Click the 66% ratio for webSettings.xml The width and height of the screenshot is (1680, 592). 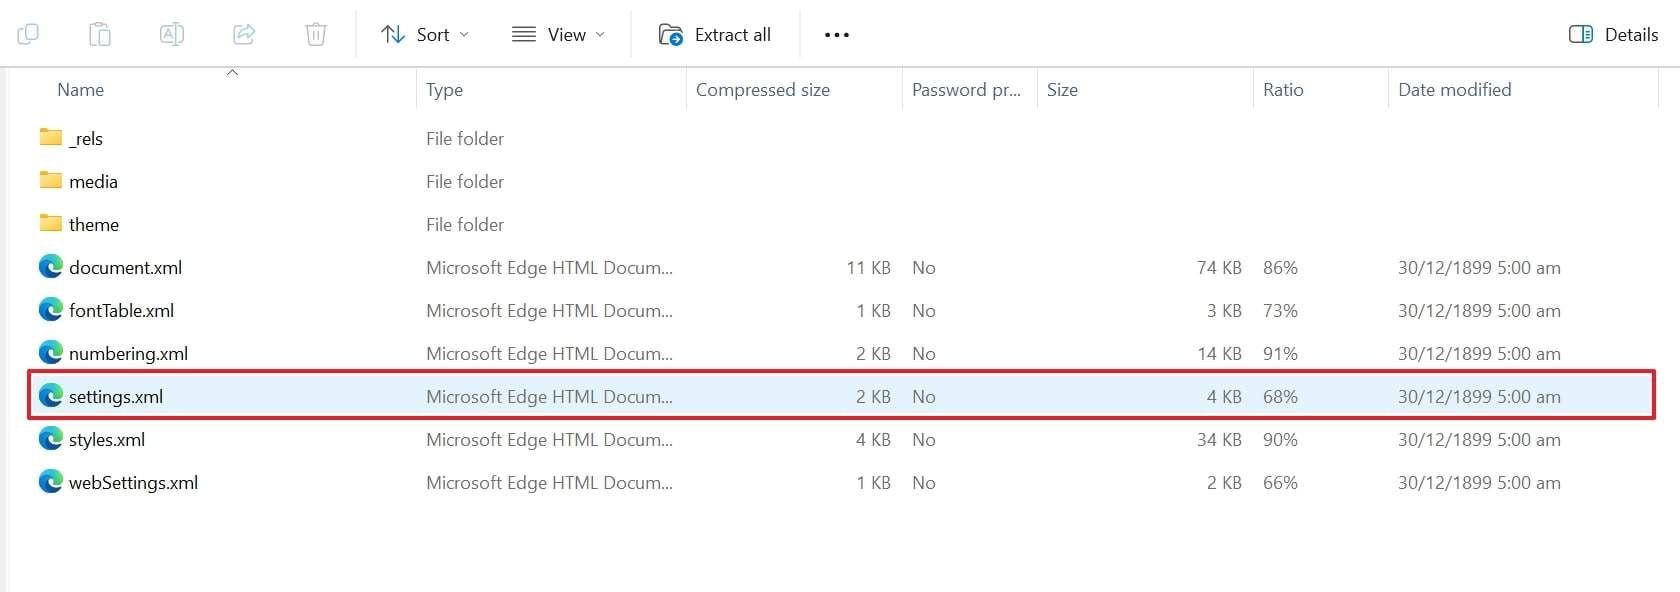1280,482
